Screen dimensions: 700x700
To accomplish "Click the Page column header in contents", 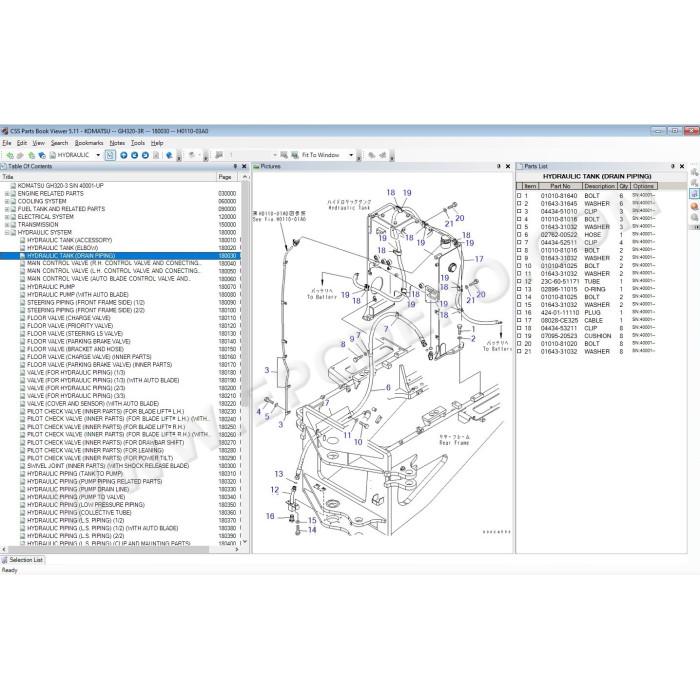I will click(x=228, y=177).
